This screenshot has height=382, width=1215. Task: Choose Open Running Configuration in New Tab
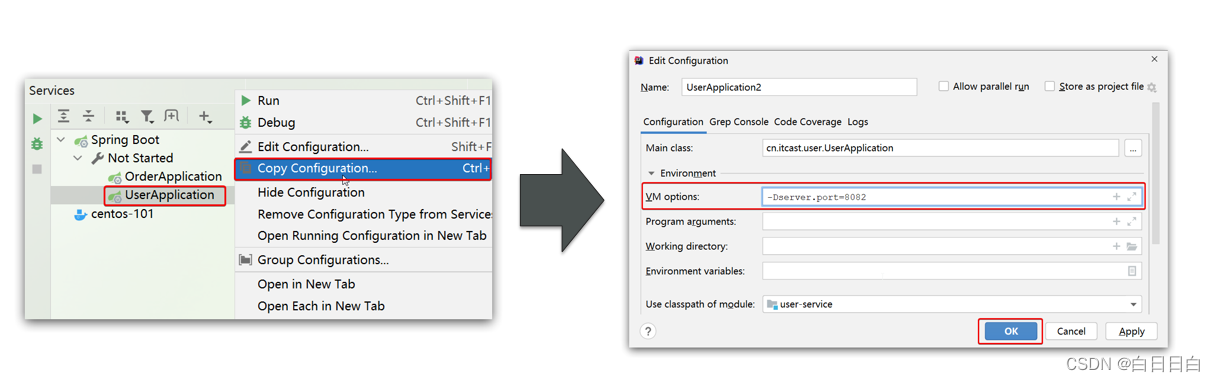[364, 236]
